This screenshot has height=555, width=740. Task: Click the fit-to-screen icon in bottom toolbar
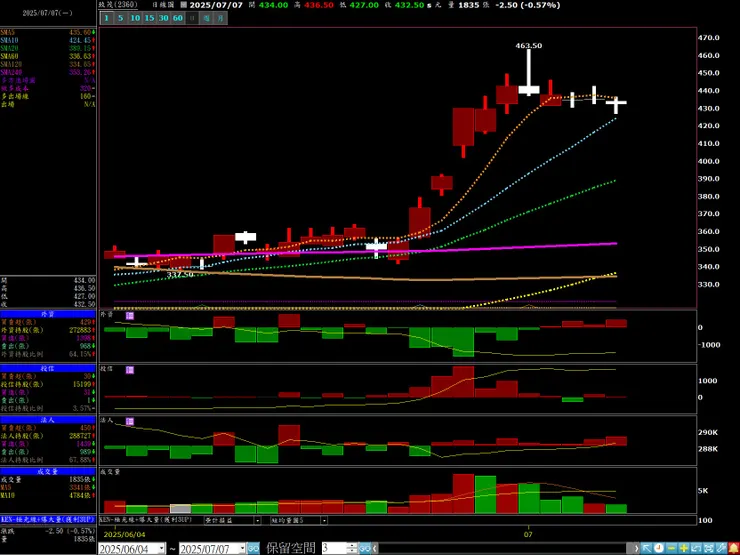(x=708, y=548)
